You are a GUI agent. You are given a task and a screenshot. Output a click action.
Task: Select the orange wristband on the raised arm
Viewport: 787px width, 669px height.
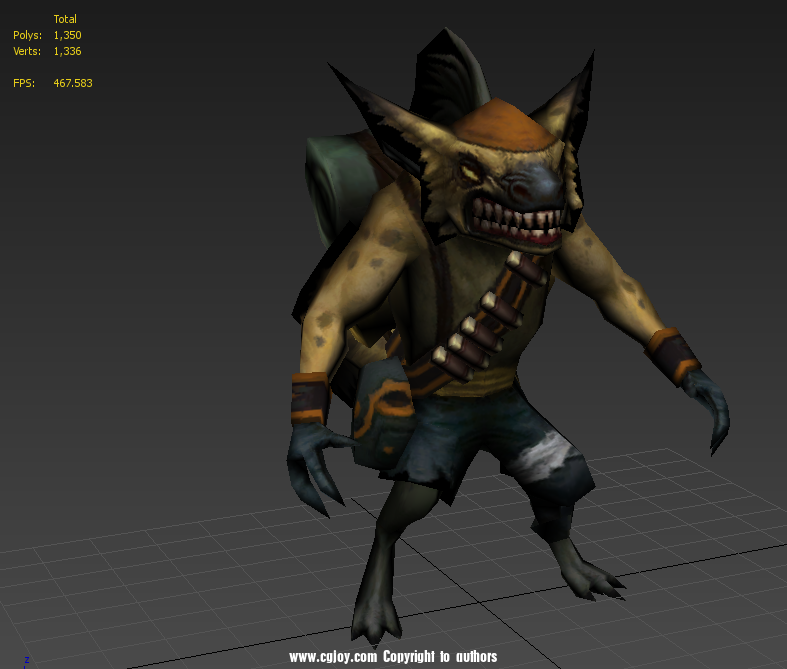(673, 357)
